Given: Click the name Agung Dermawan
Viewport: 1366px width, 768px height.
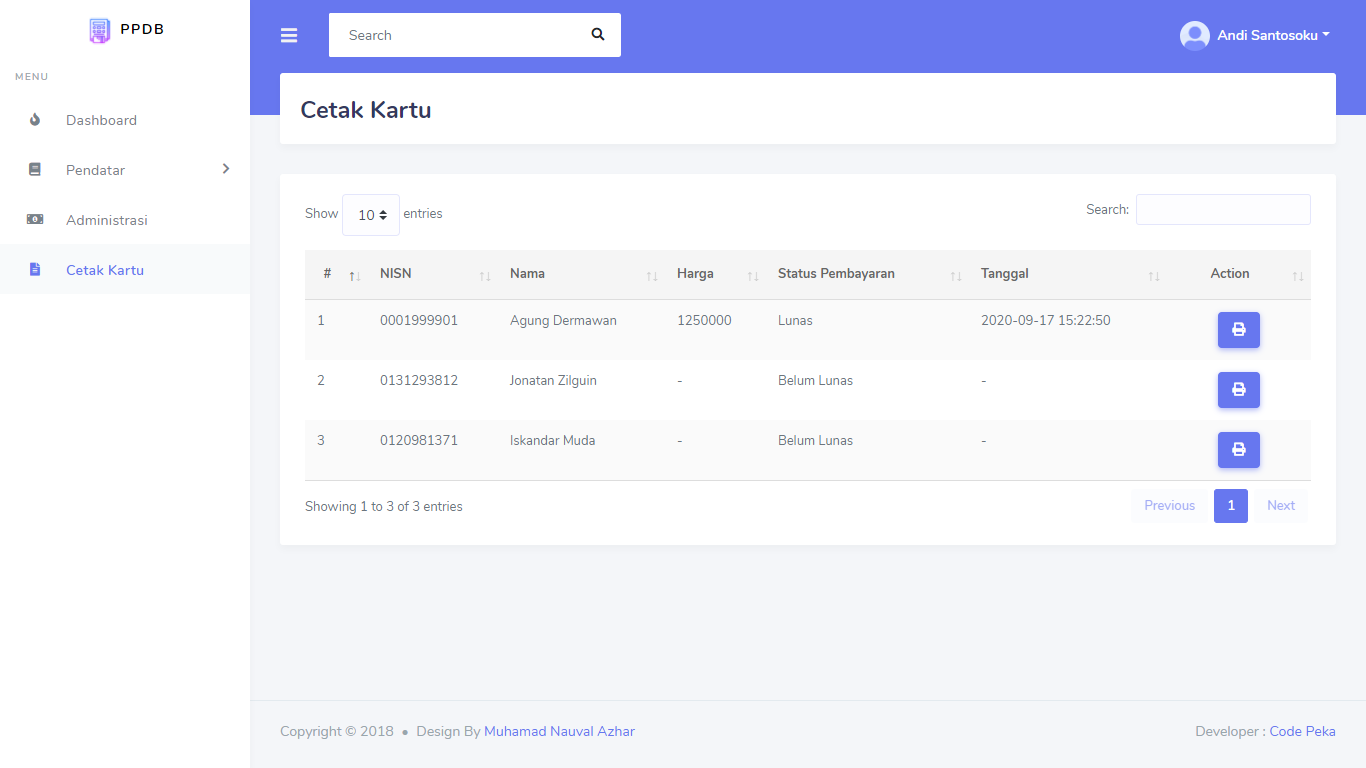Looking at the screenshot, I should click(x=563, y=321).
